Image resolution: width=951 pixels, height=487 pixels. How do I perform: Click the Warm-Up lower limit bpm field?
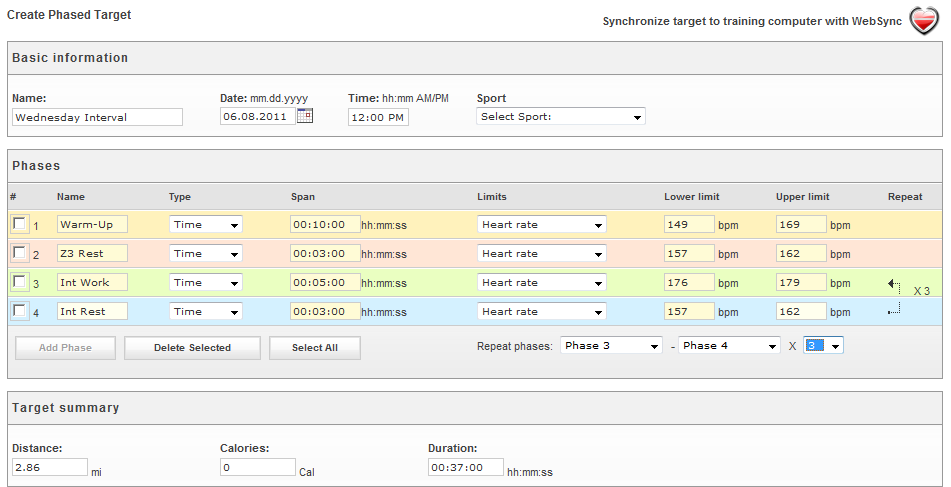689,225
